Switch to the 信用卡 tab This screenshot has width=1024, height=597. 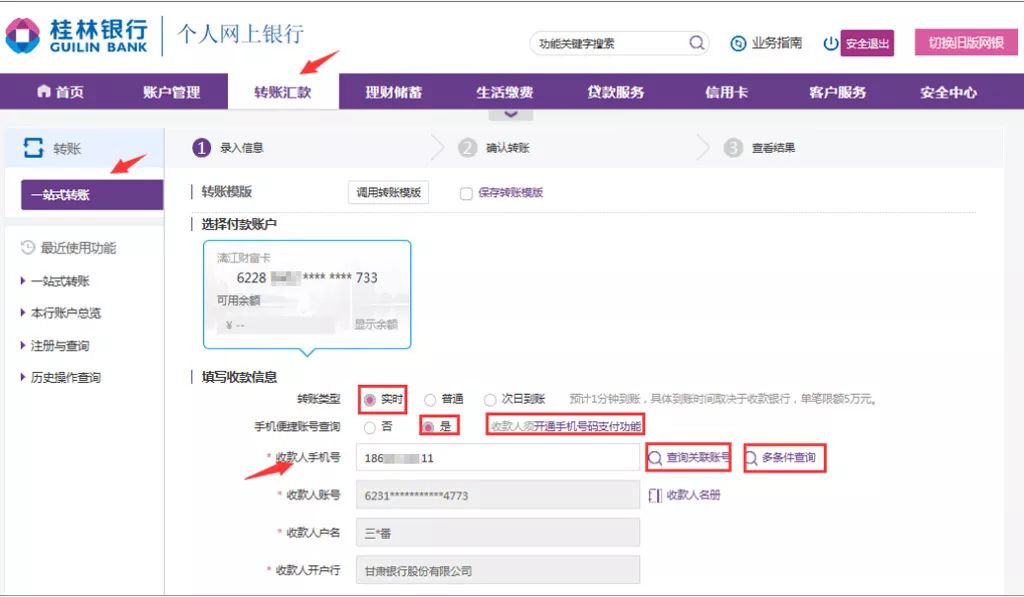coord(725,92)
